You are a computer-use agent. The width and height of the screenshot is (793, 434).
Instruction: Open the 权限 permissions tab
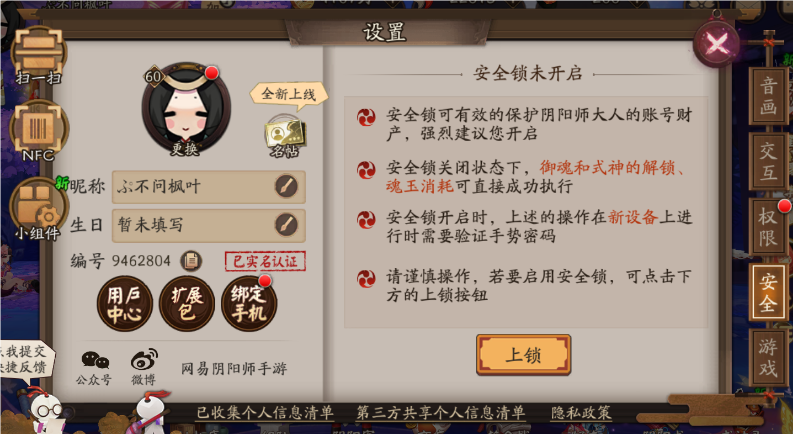[768, 227]
